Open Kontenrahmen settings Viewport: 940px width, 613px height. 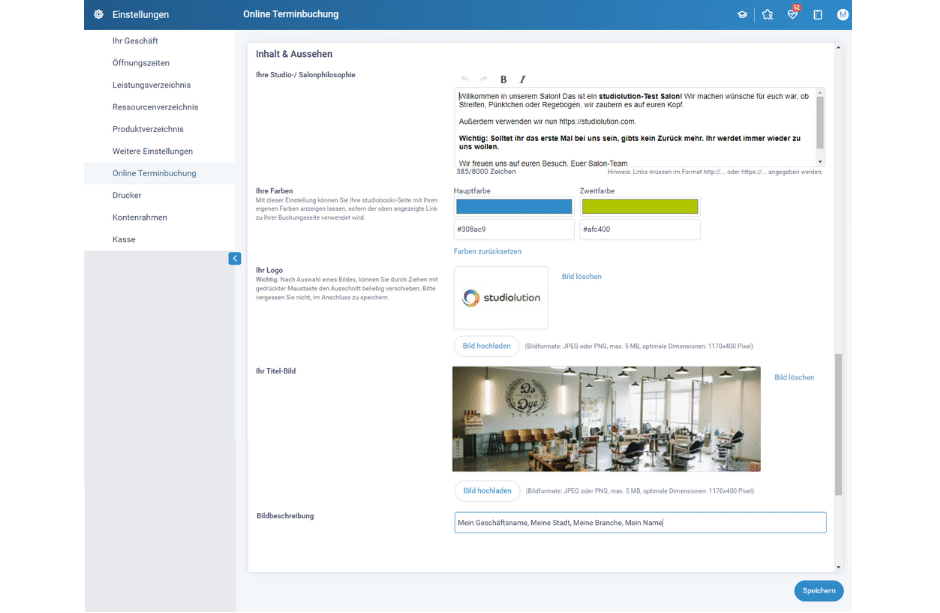(140, 218)
